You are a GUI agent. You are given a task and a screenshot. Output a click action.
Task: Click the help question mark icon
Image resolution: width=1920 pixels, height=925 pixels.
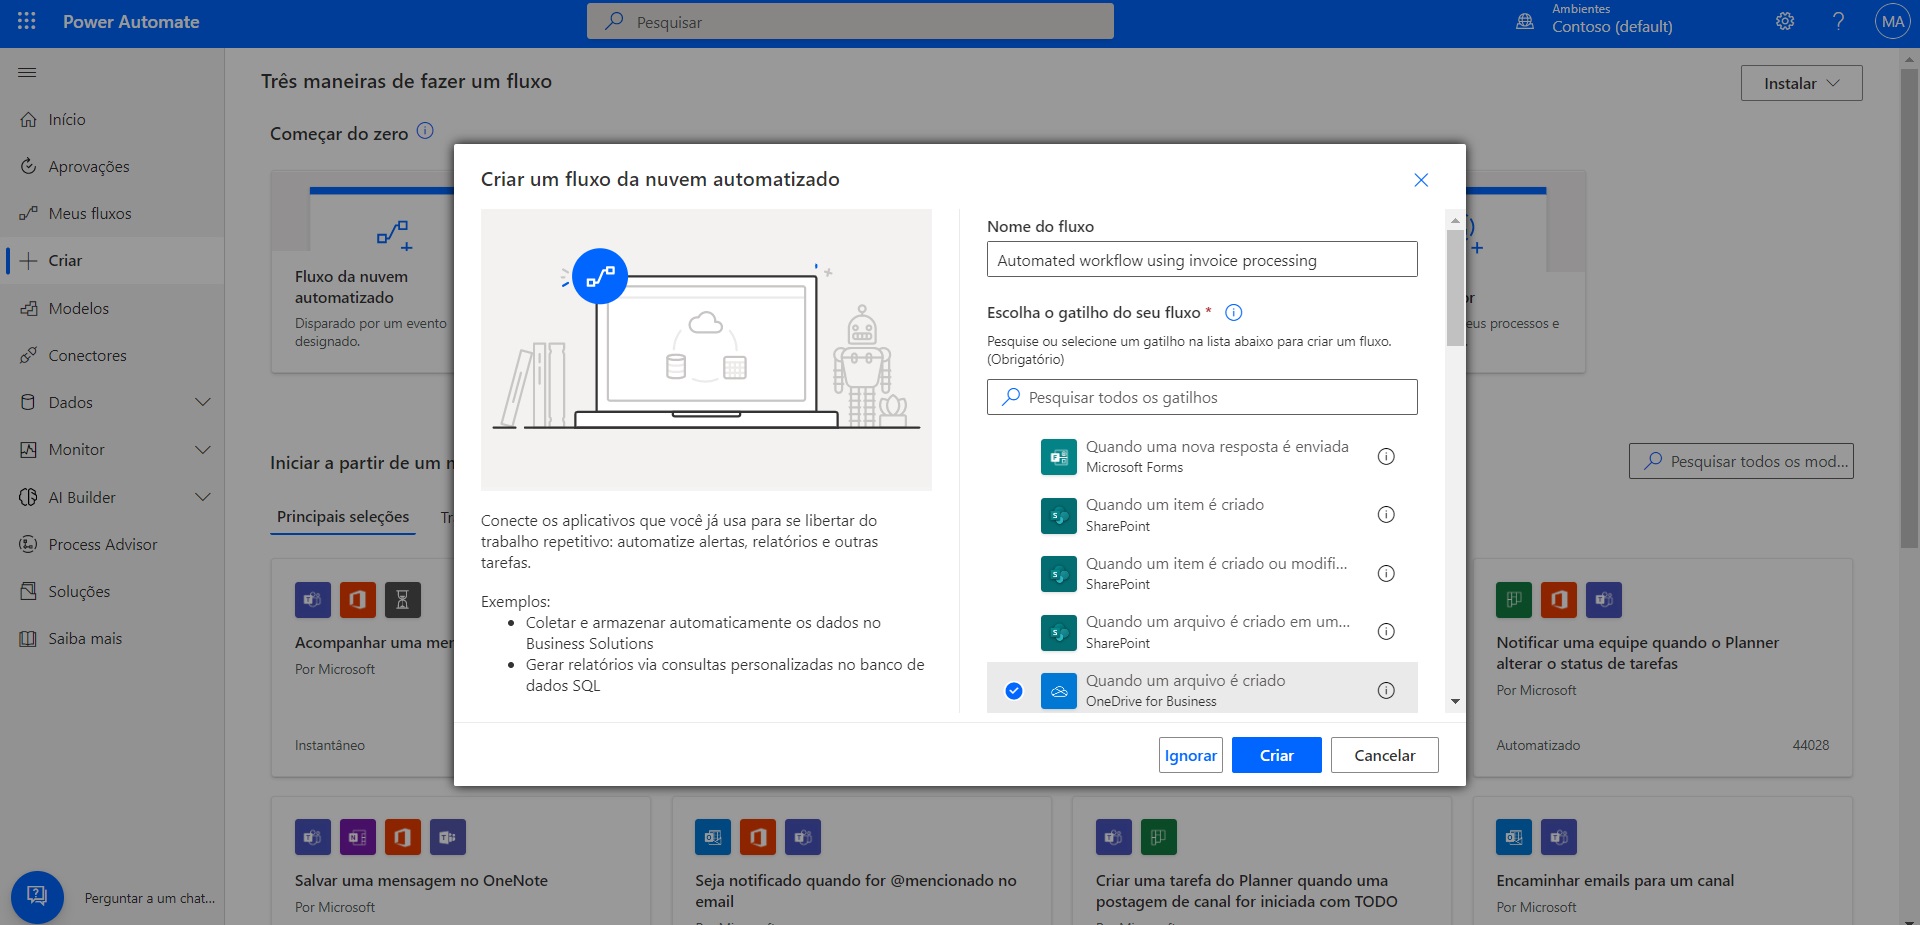pyautogui.click(x=1838, y=21)
